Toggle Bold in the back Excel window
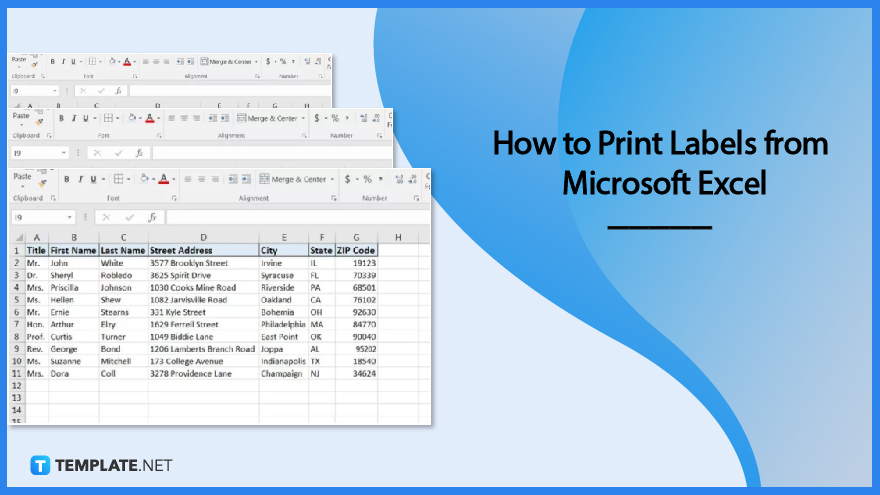 point(53,62)
